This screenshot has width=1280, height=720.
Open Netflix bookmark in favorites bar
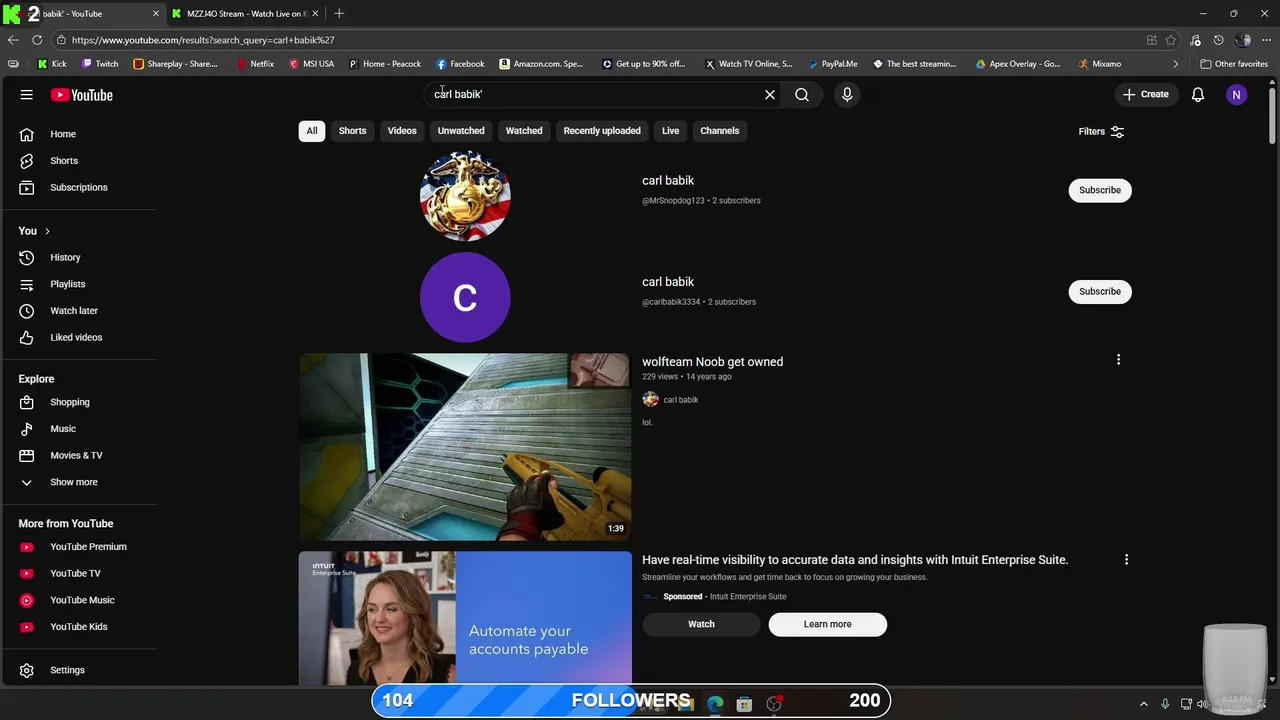pyautogui.click(x=255, y=64)
